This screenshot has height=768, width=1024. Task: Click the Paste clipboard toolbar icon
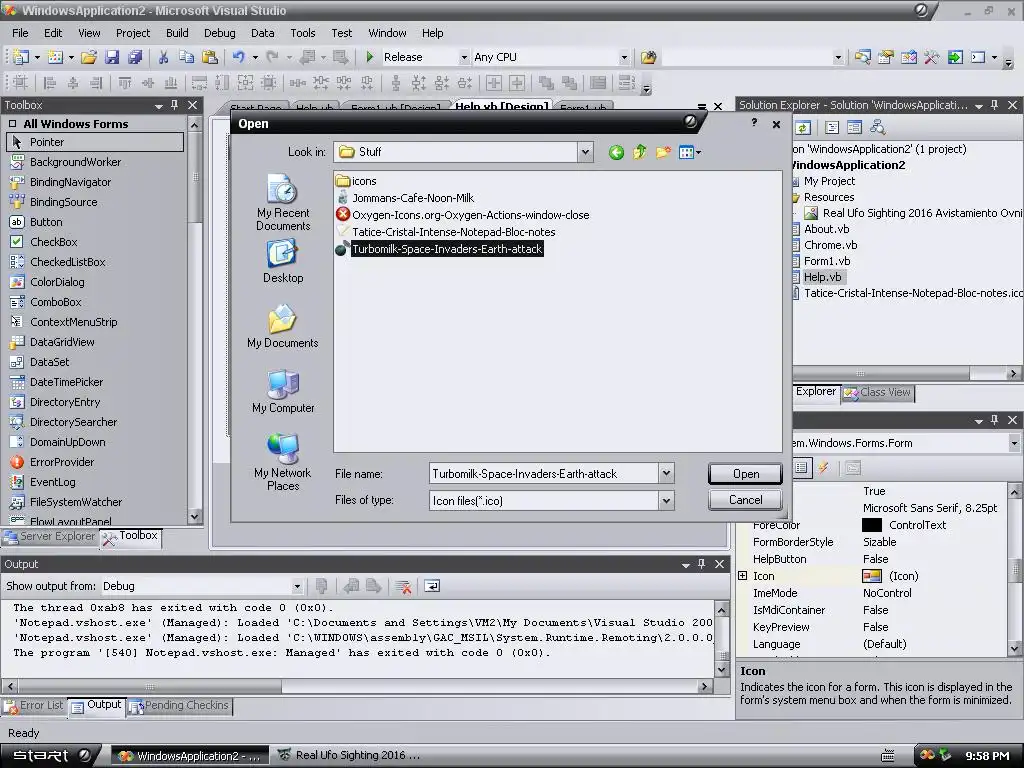(x=210, y=57)
